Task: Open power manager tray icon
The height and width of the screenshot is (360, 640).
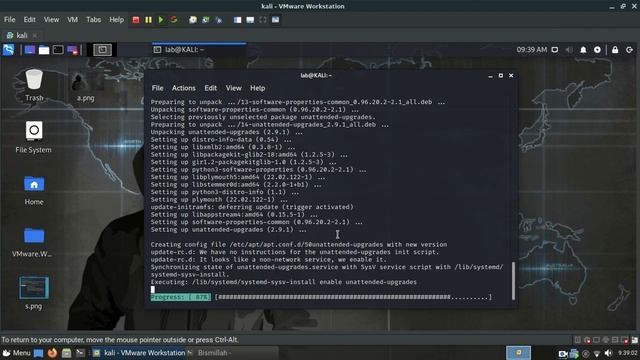Action: (597, 50)
